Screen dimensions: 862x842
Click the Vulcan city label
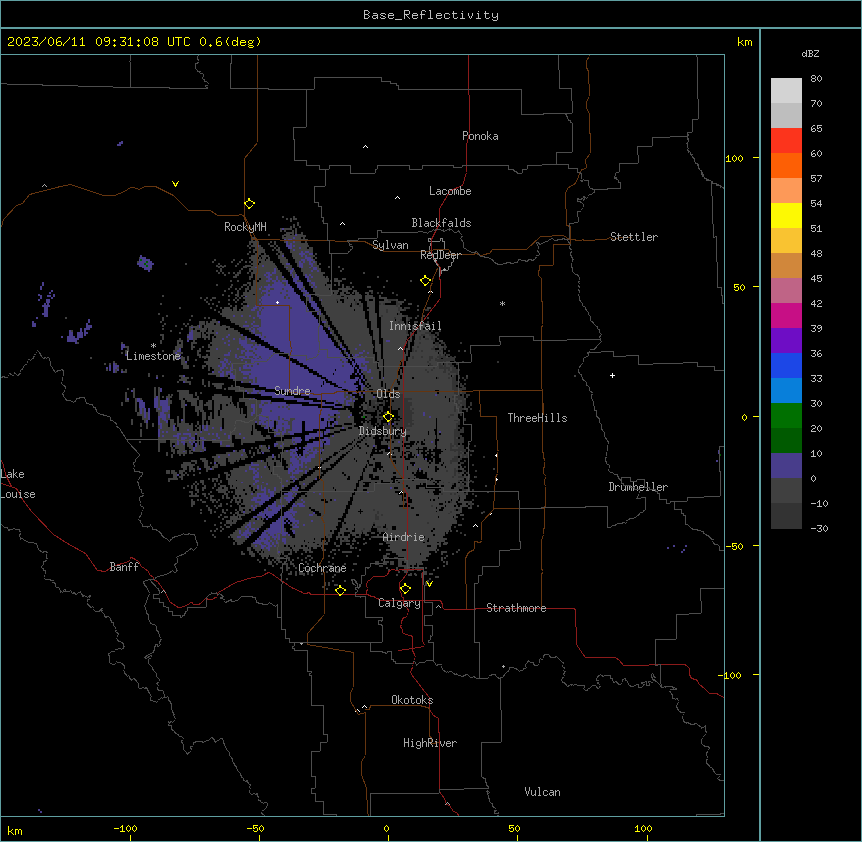click(x=542, y=792)
